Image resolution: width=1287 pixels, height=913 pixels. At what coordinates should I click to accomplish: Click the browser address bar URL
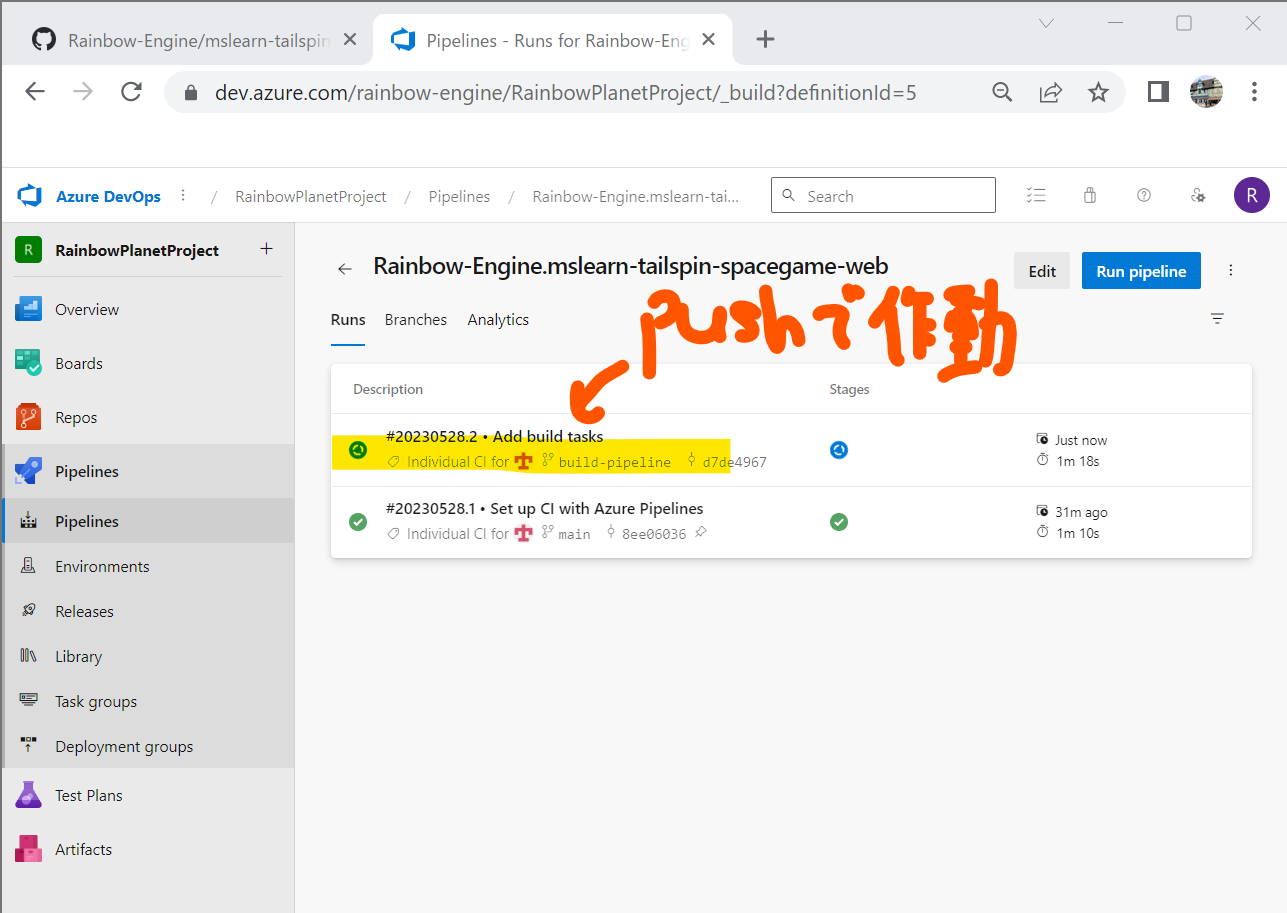click(x=565, y=93)
